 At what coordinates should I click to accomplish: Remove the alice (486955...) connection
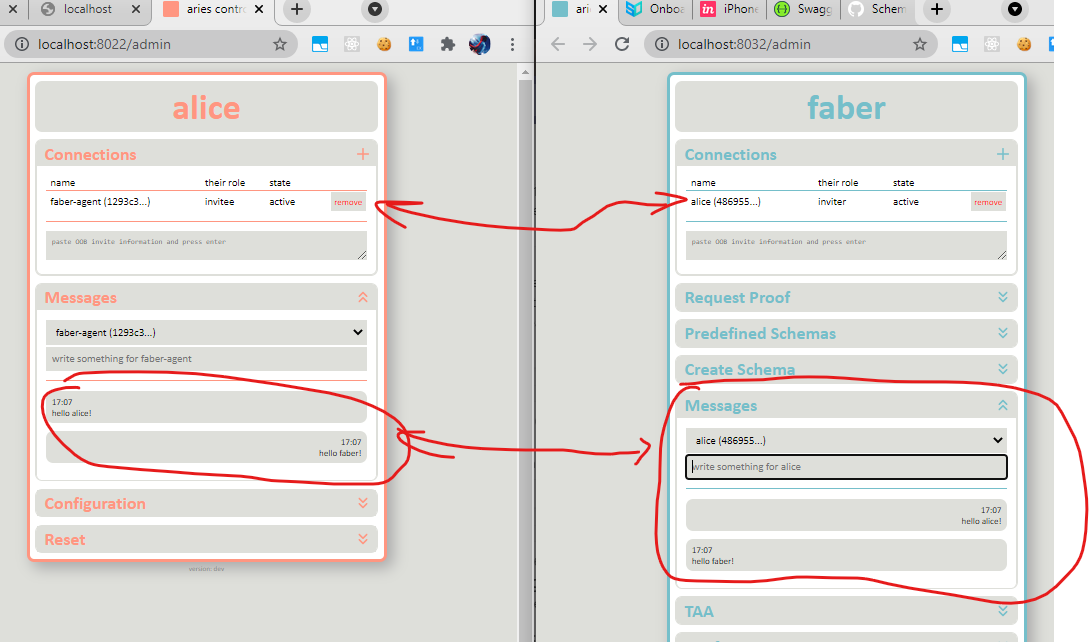(988, 202)
